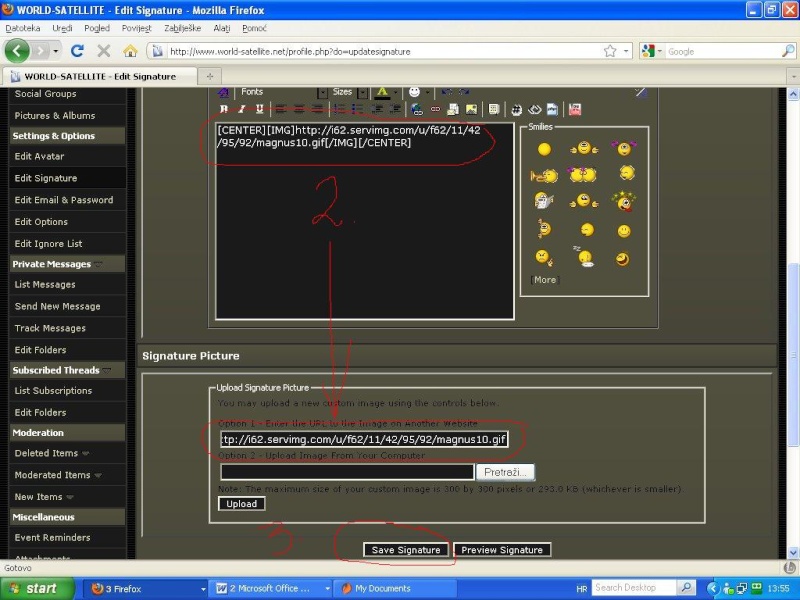Click Preview Signature button
The height and width of the screenshot is (600, 800).
[x=502, y=549]
